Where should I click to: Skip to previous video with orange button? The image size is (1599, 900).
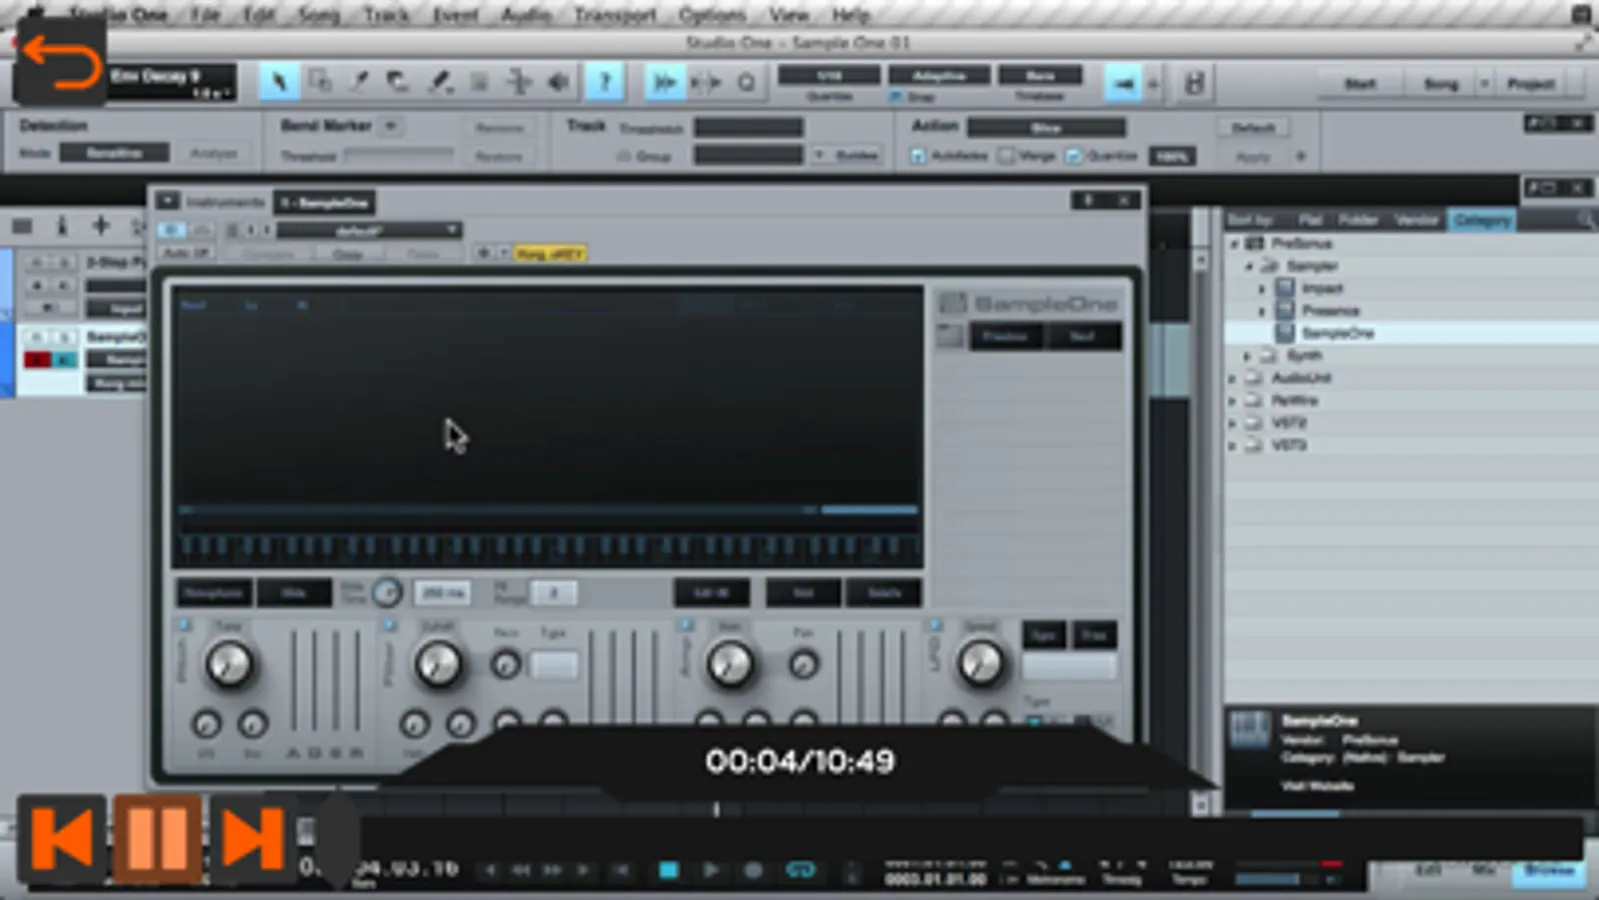pyautogui.click(x=62, y=838)
